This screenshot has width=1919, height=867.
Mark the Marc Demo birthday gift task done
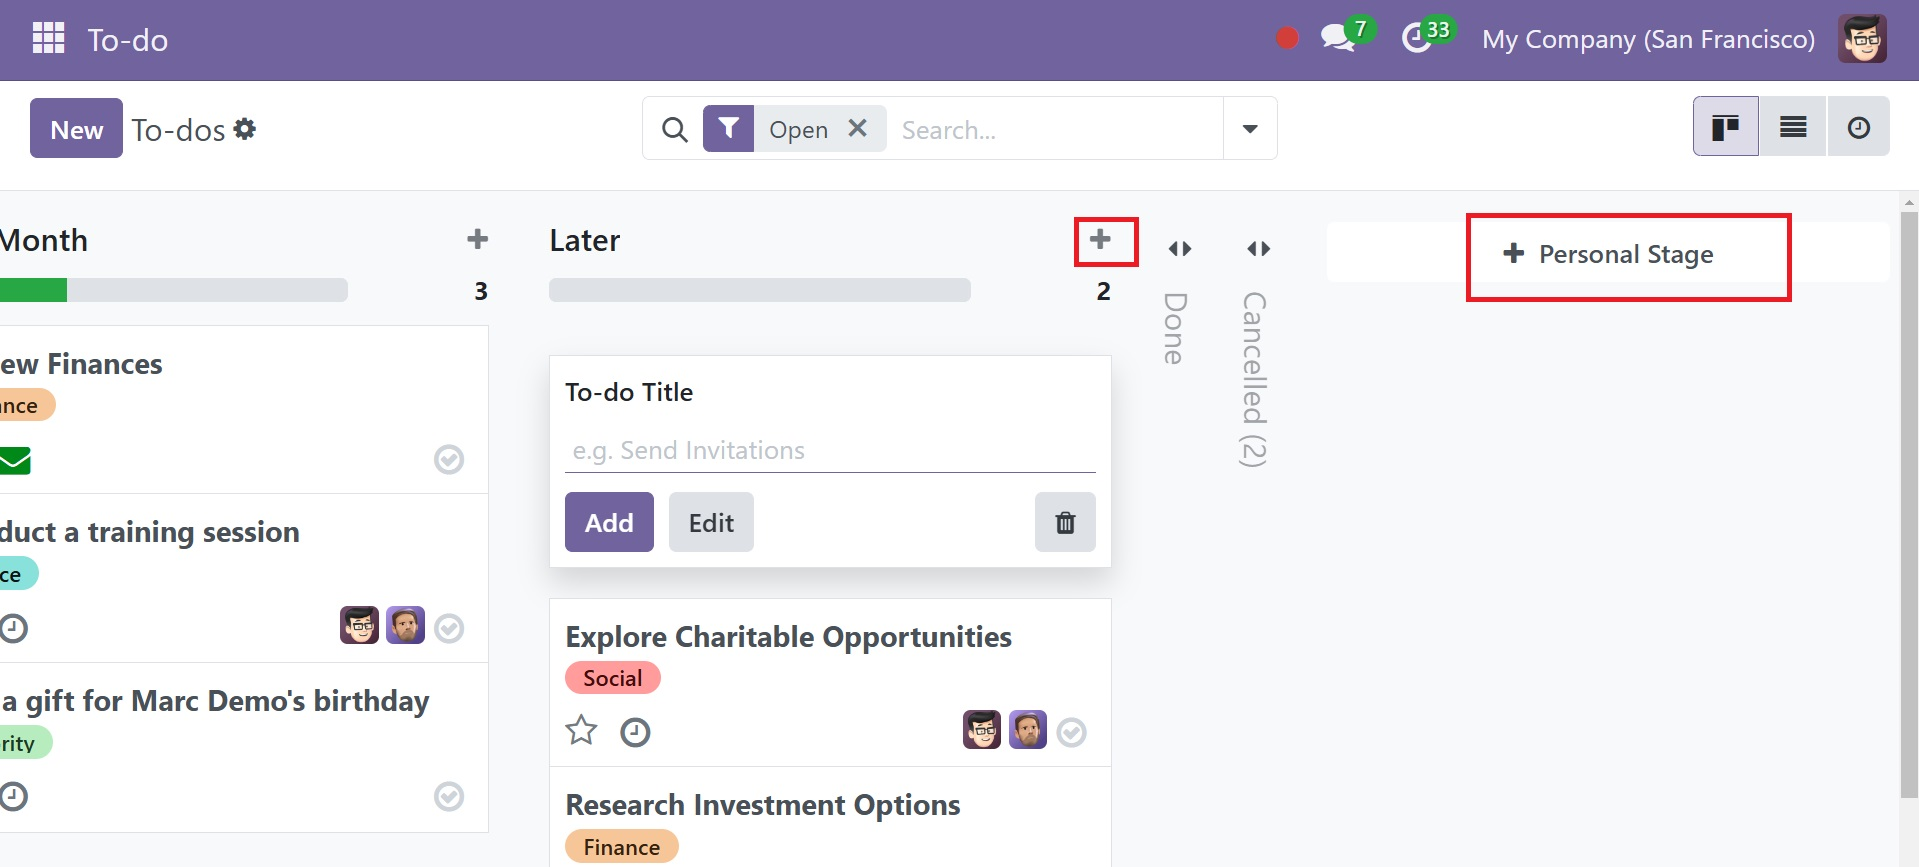[x=449, y=796]
